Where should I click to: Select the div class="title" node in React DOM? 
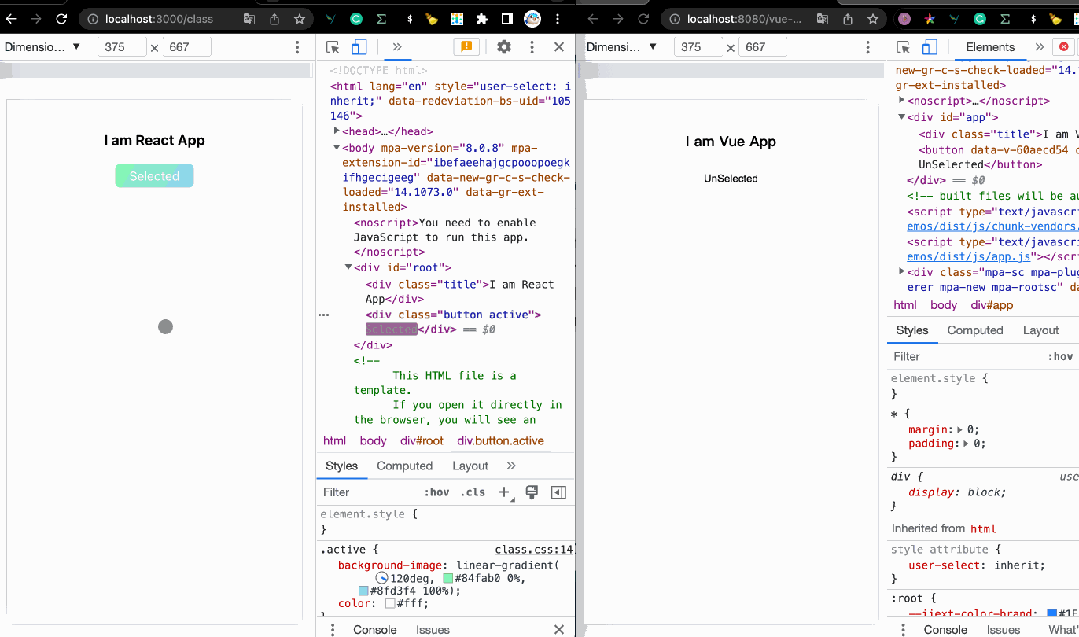[460, 292]
